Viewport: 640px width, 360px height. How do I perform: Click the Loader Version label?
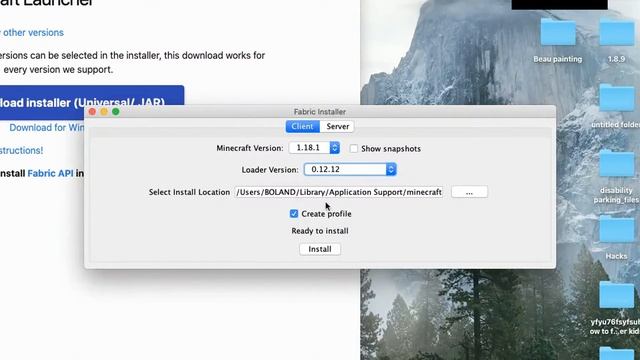point(270,170)
